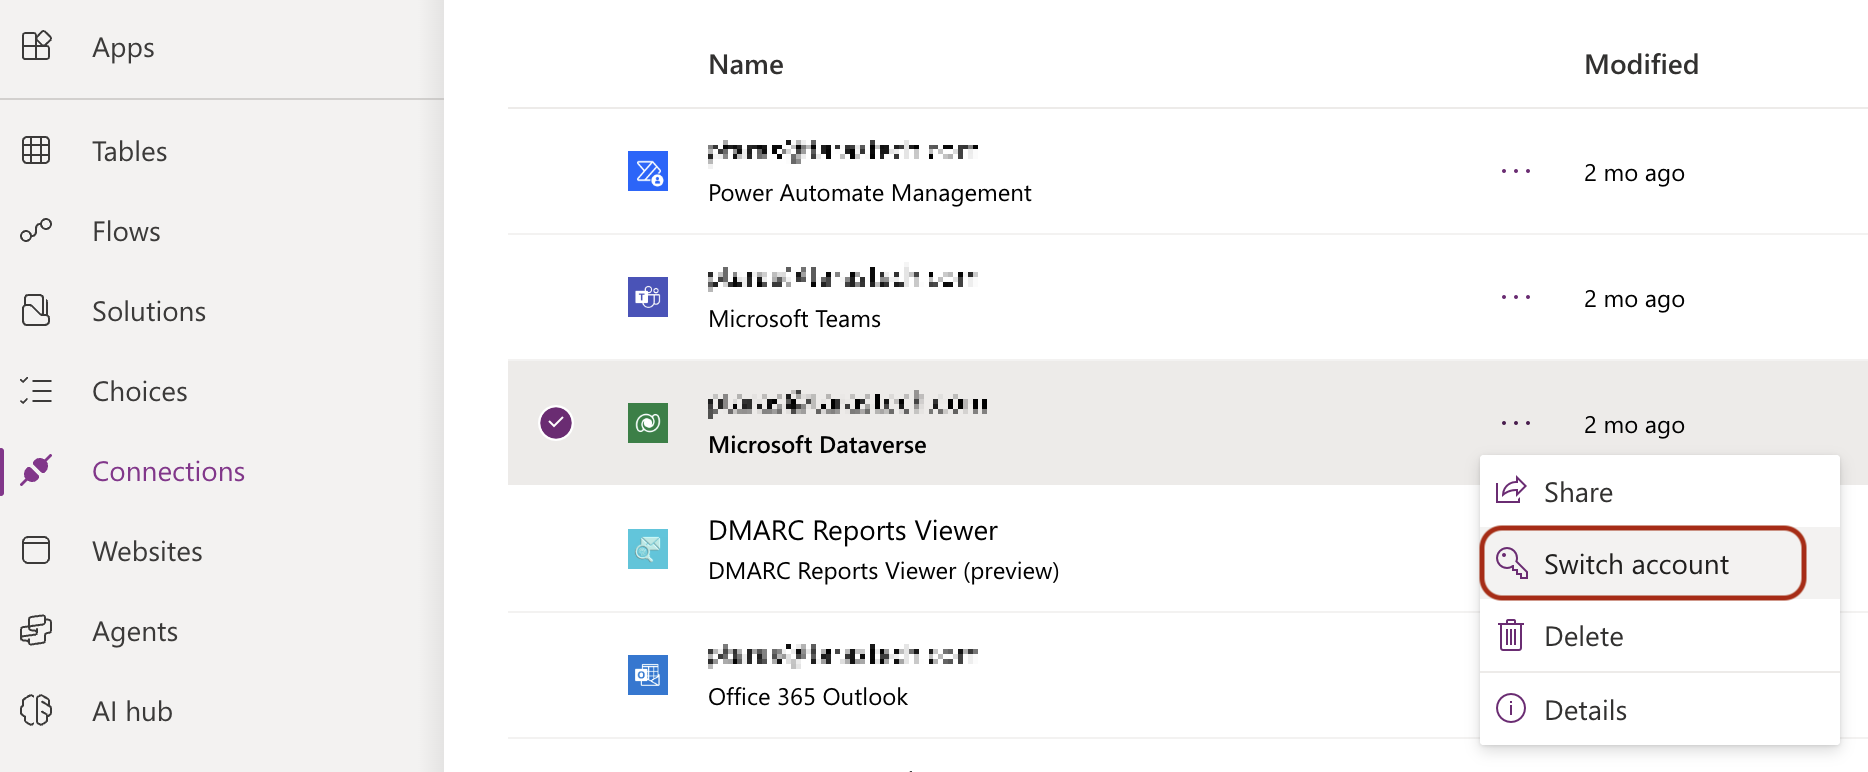Viewport: 1868px width, 772px height.
Task: Go to Flows in navigation
Action: (x=126, y=231)
